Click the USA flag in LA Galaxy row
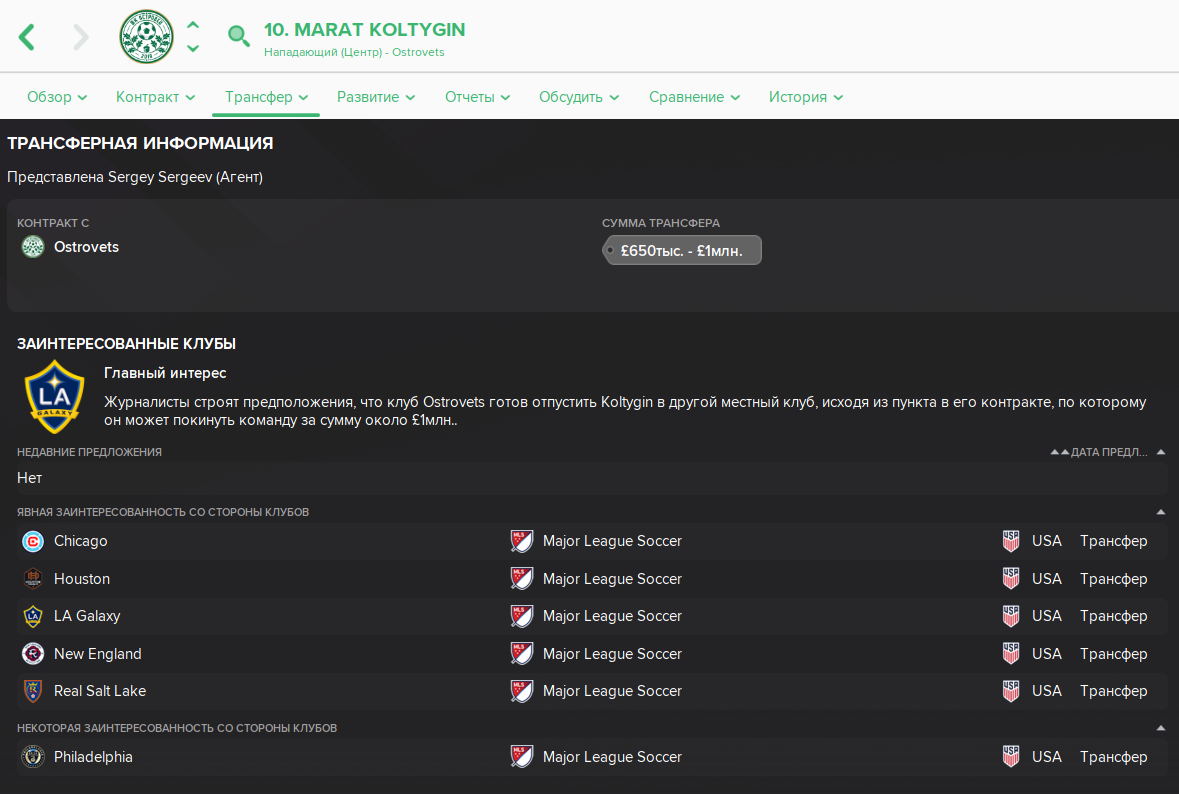1179x794 pixels. (1011, 617)
